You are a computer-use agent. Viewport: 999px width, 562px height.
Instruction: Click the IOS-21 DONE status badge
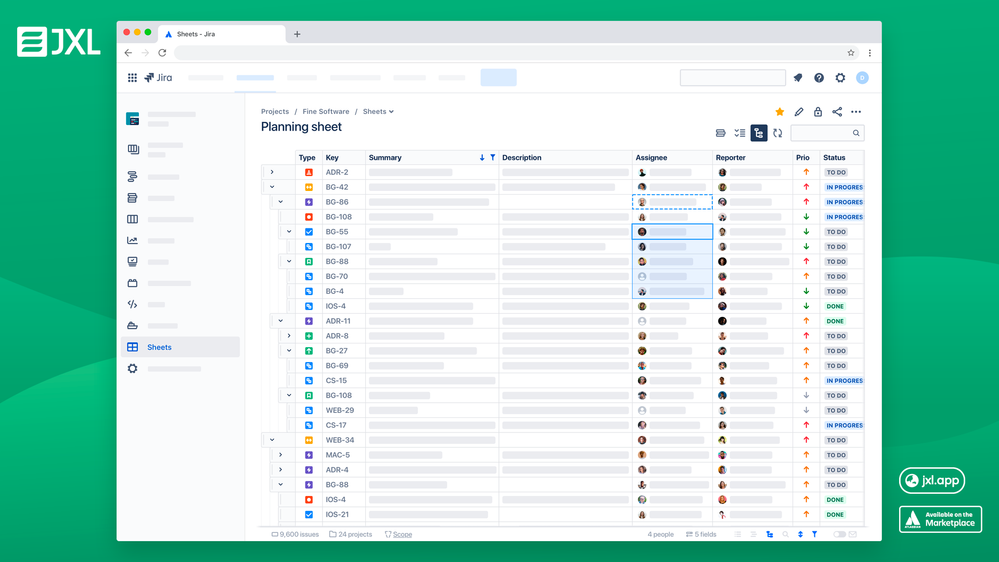click(x=835, y=515)
